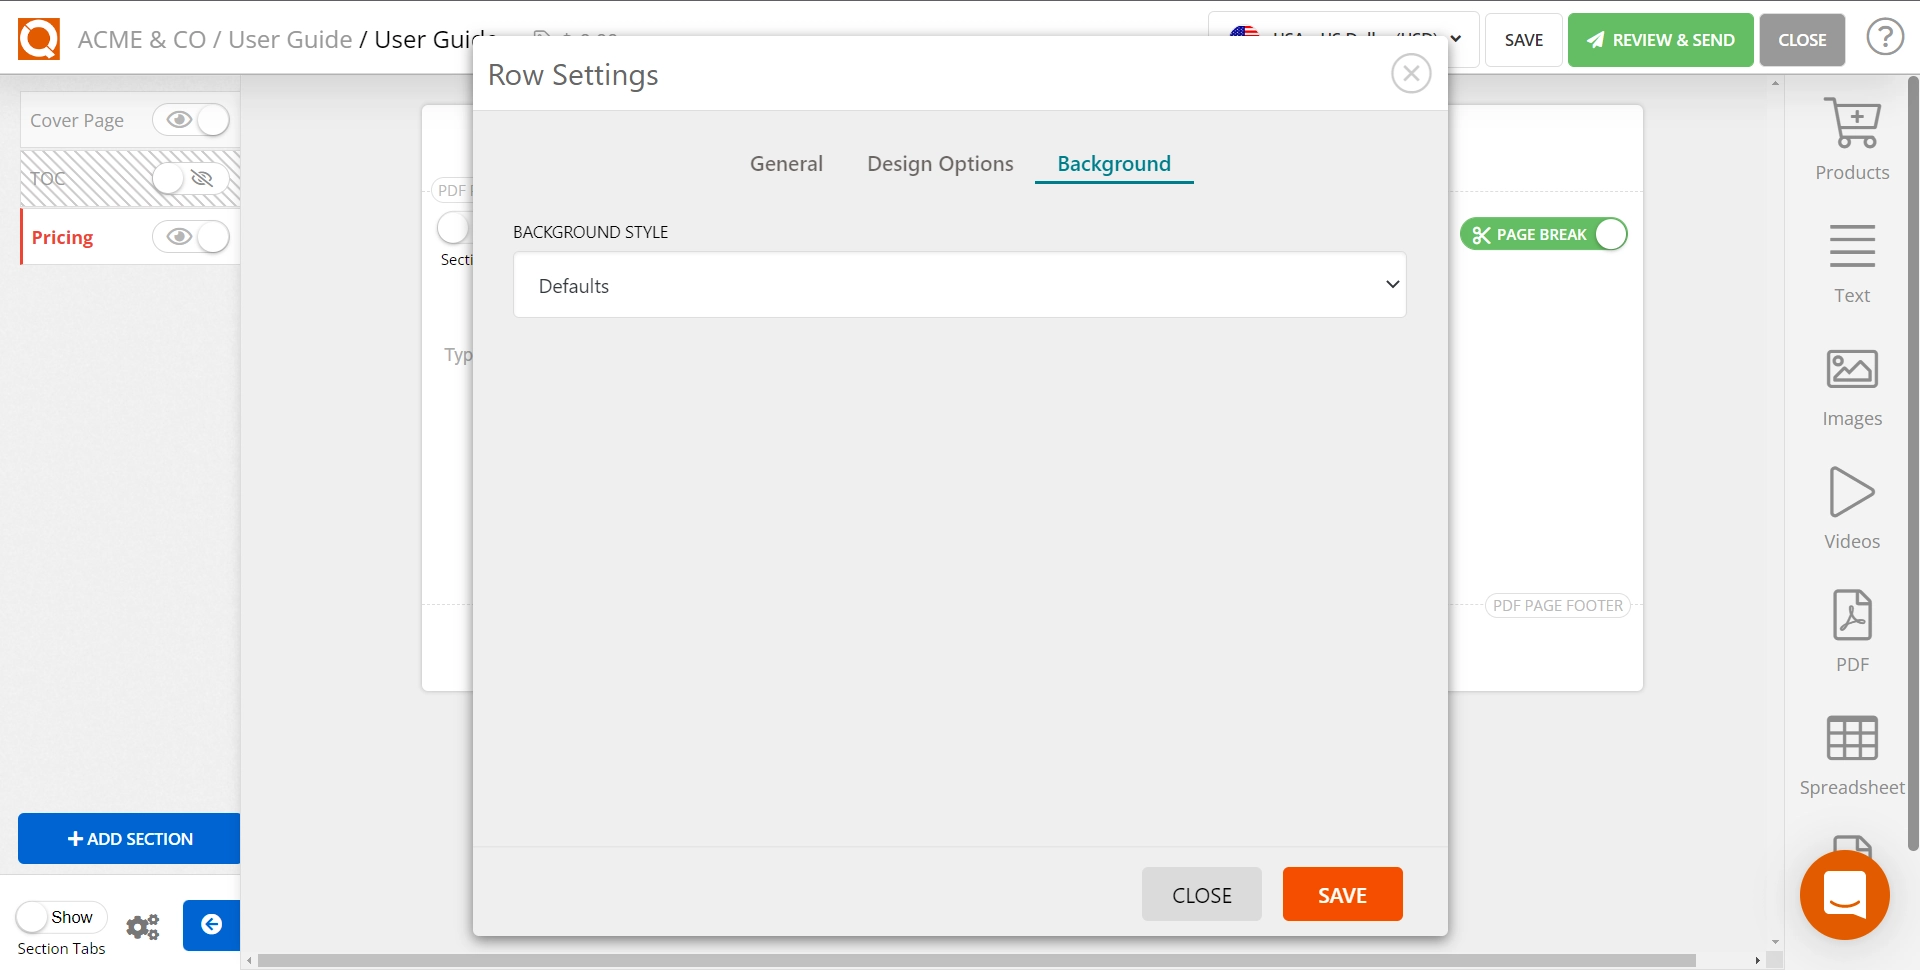Click the REVIEW & SEND button
Image resolution: width=1920 pixels, height=970 pixels.
click(x=1660, y=40)
